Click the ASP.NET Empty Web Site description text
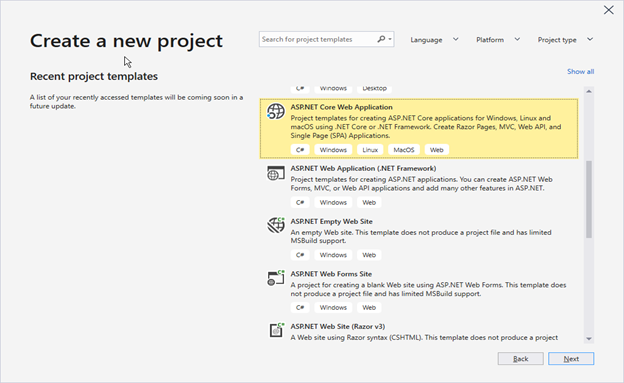Viewport: 624px width, 383px height. [421, 236]
